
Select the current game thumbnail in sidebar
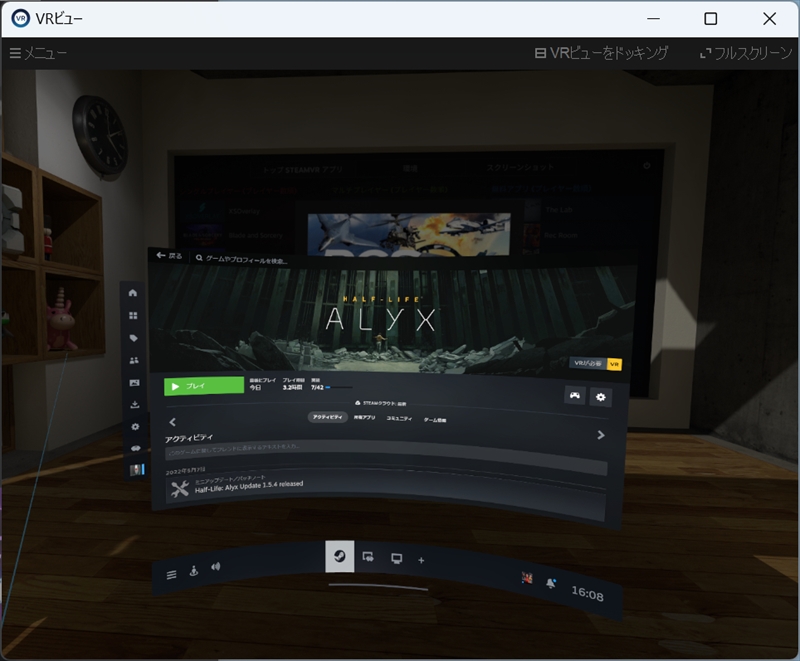137,470
